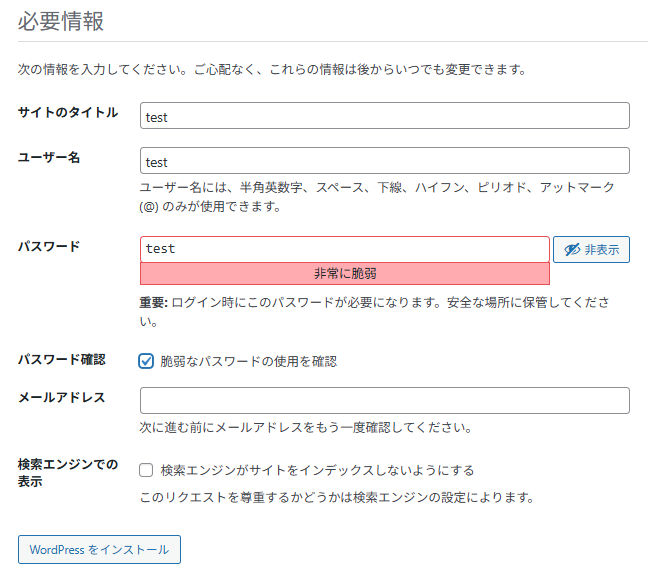This screenshot has height=571, width=654.
Task: Click the パスワード field label
Action: (49, 246)
